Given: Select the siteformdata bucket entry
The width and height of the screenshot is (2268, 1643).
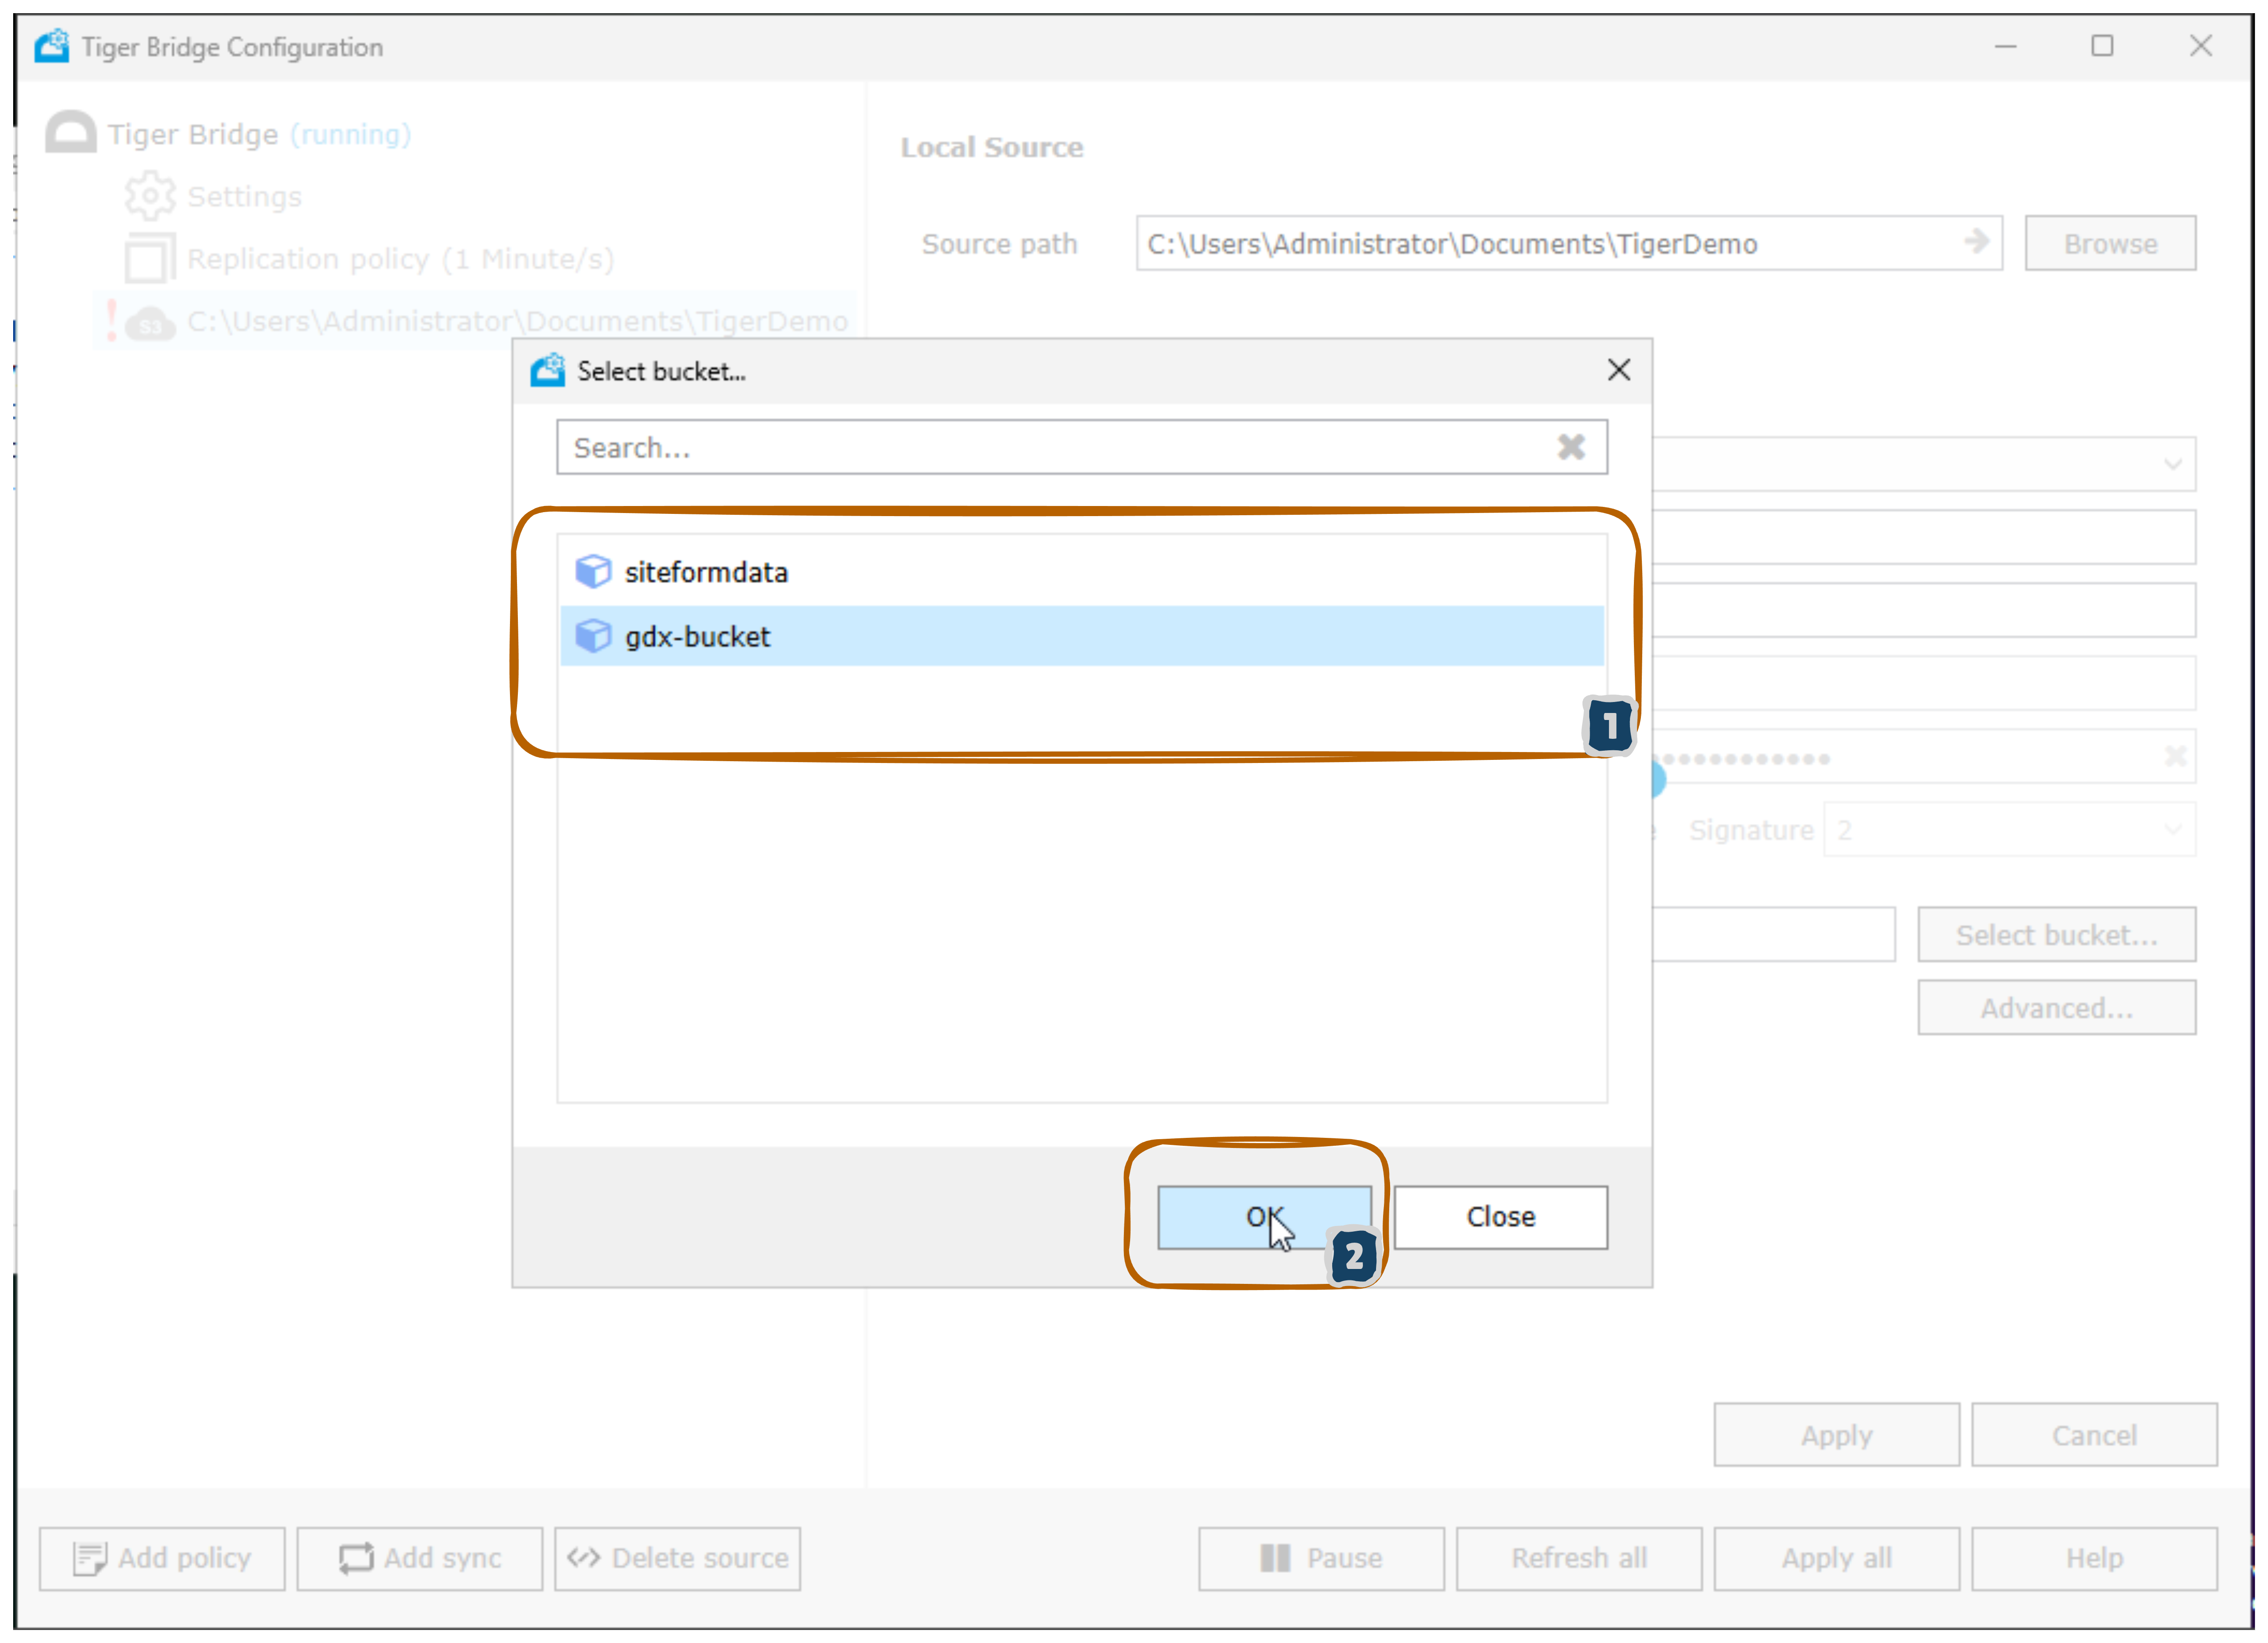Looking at the screenshot, I should pos(706,572).
